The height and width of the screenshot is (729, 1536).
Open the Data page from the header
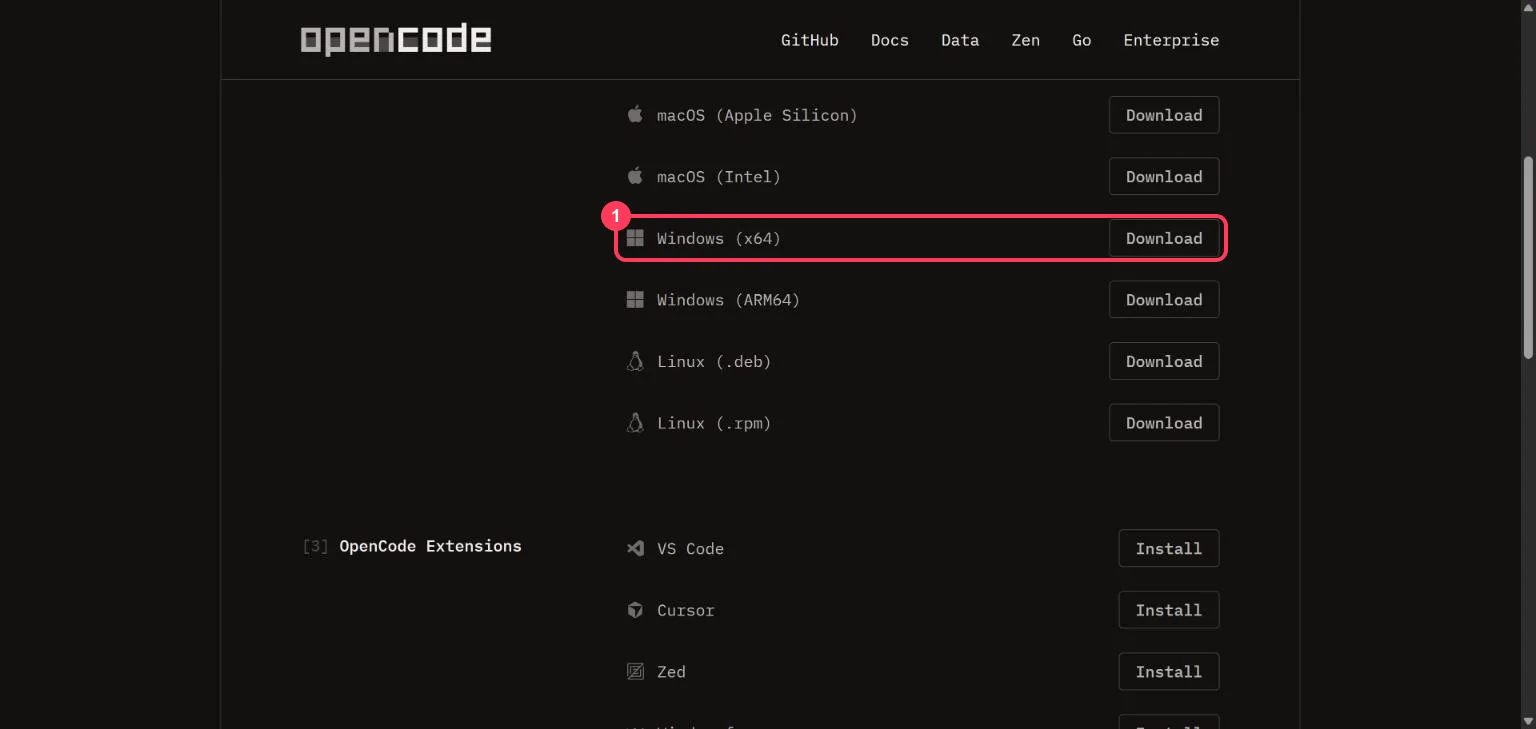click(960, 40)
